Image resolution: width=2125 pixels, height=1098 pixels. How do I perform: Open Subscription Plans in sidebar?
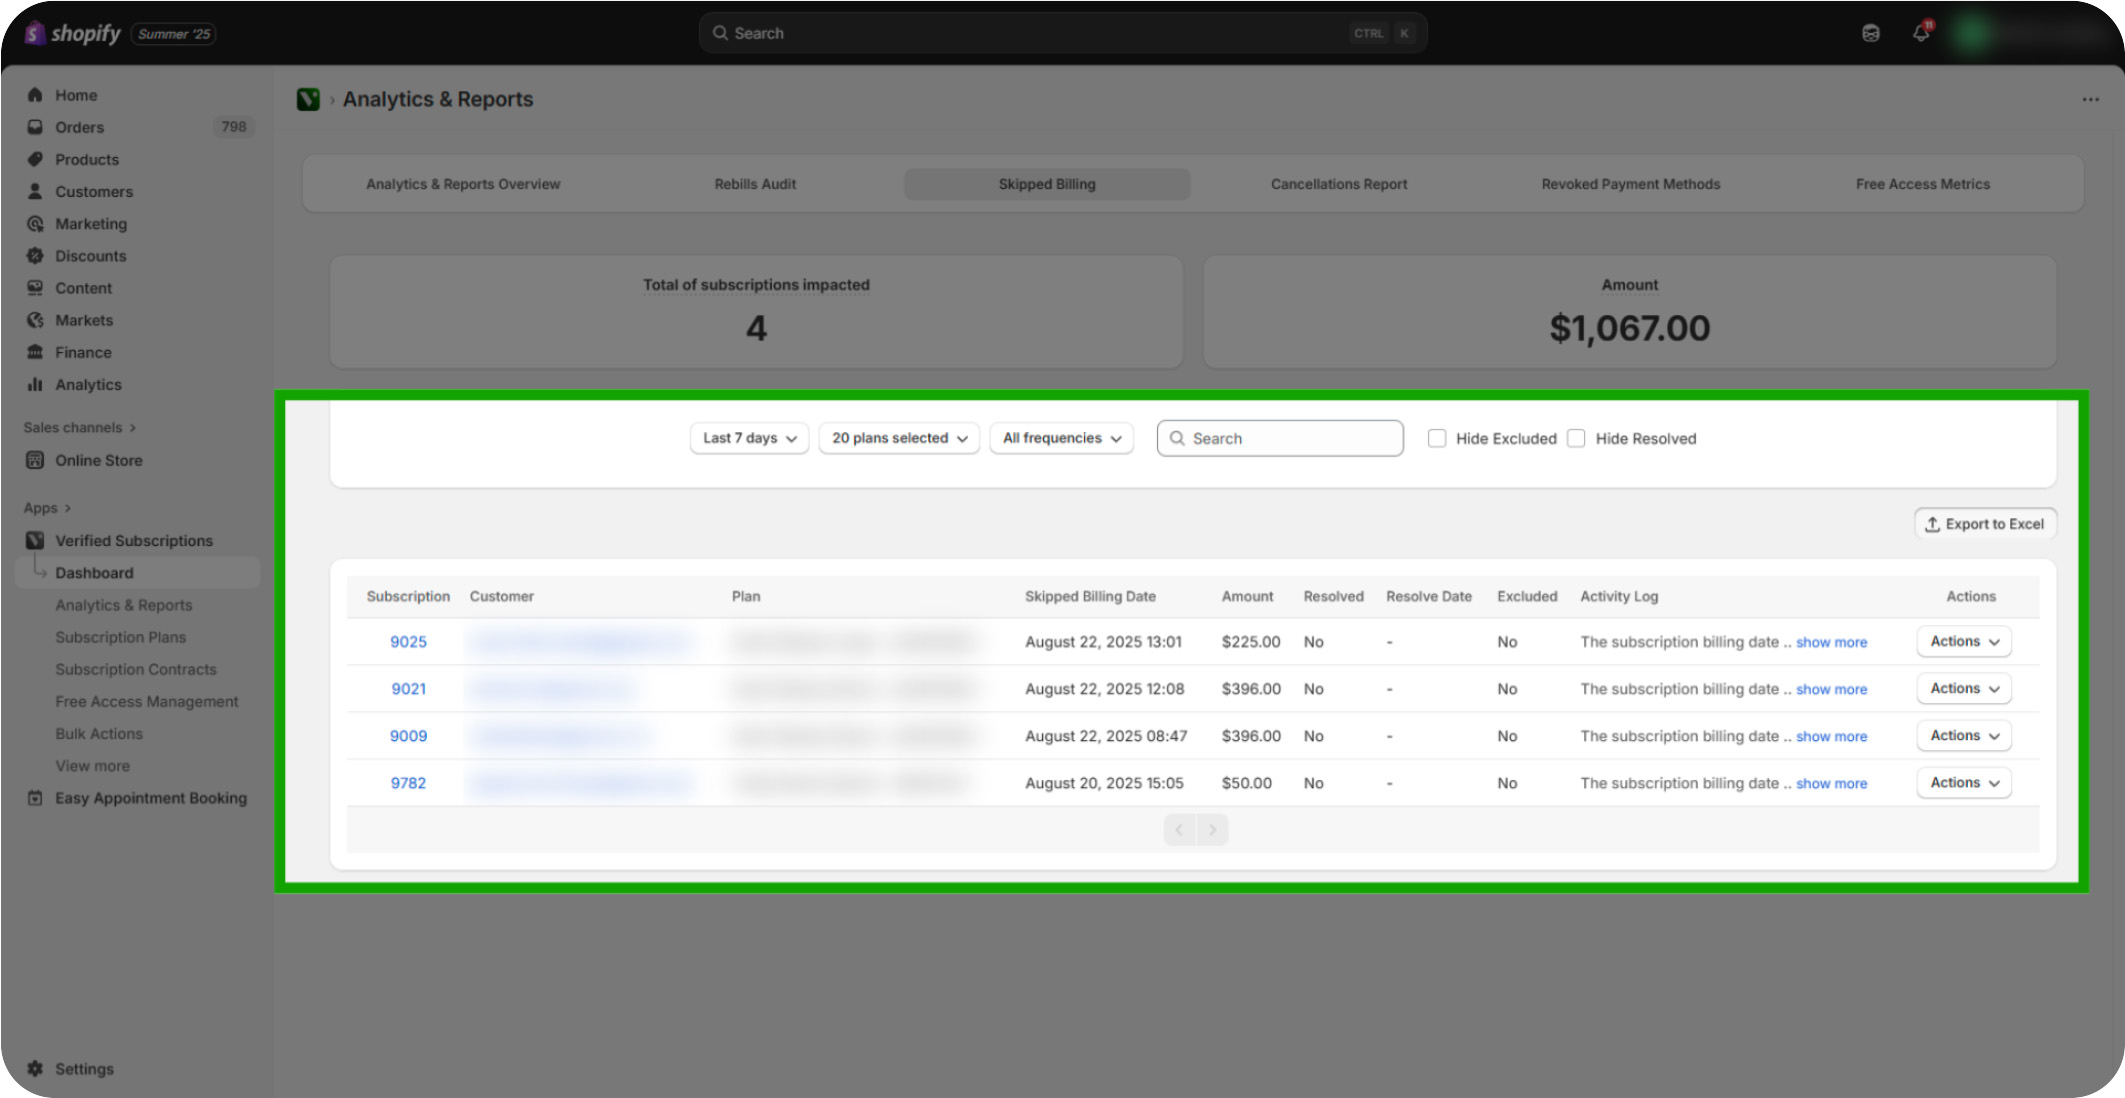click(120, 637)
